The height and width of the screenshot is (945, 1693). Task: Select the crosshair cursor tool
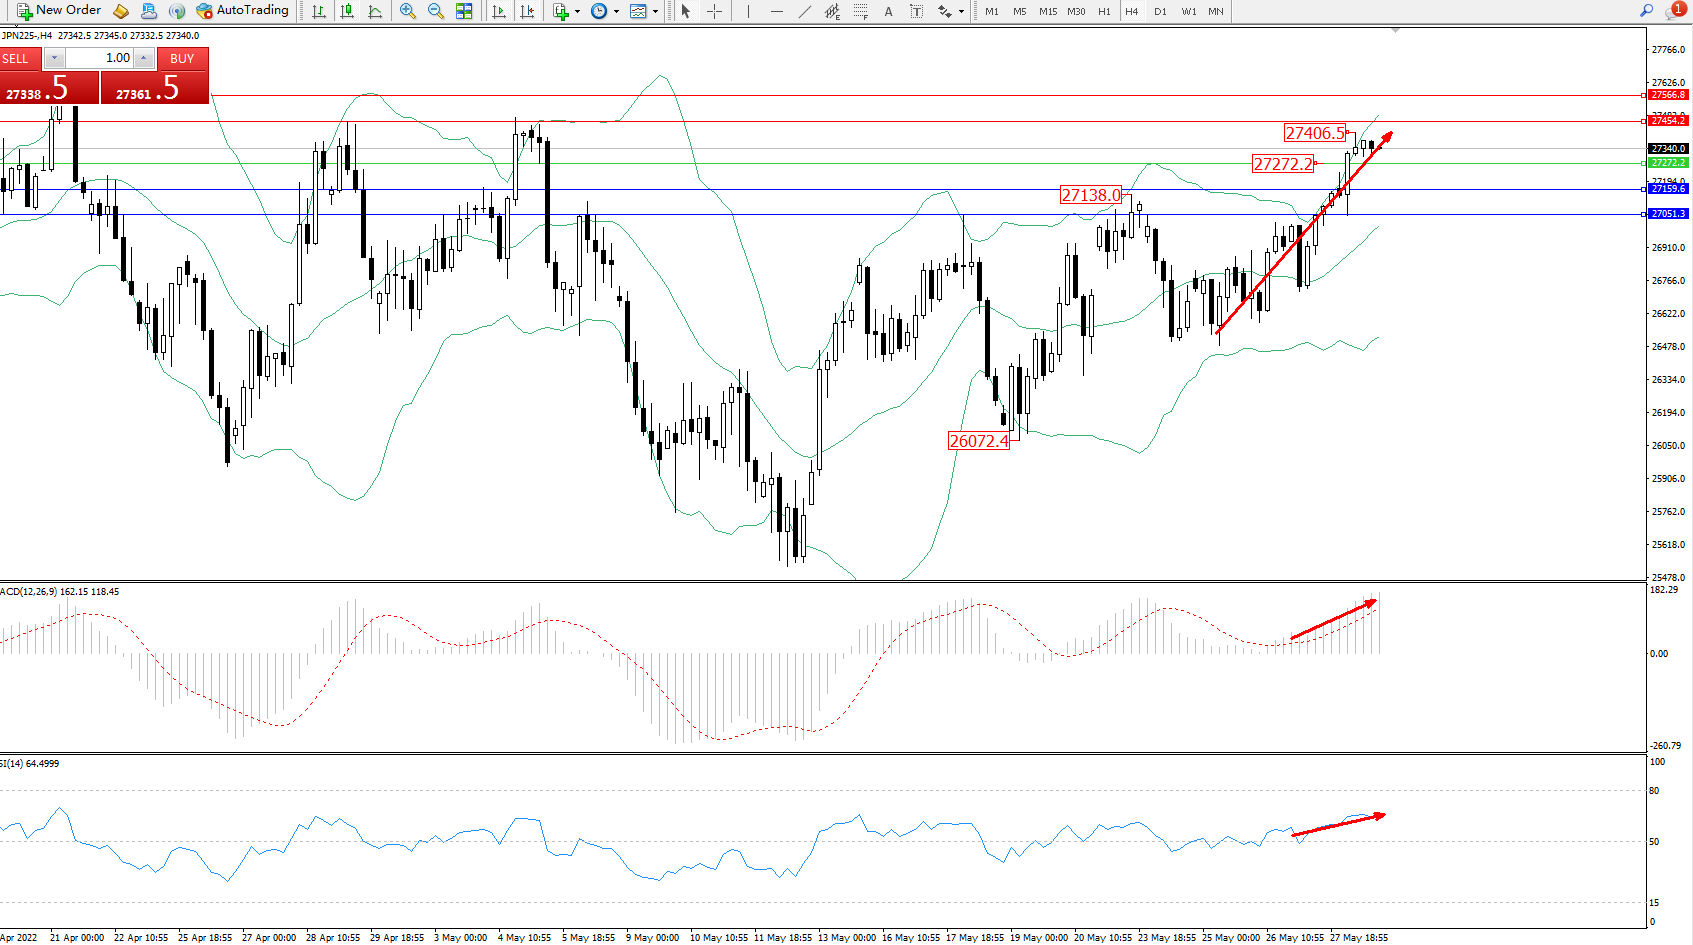(715, 11)
